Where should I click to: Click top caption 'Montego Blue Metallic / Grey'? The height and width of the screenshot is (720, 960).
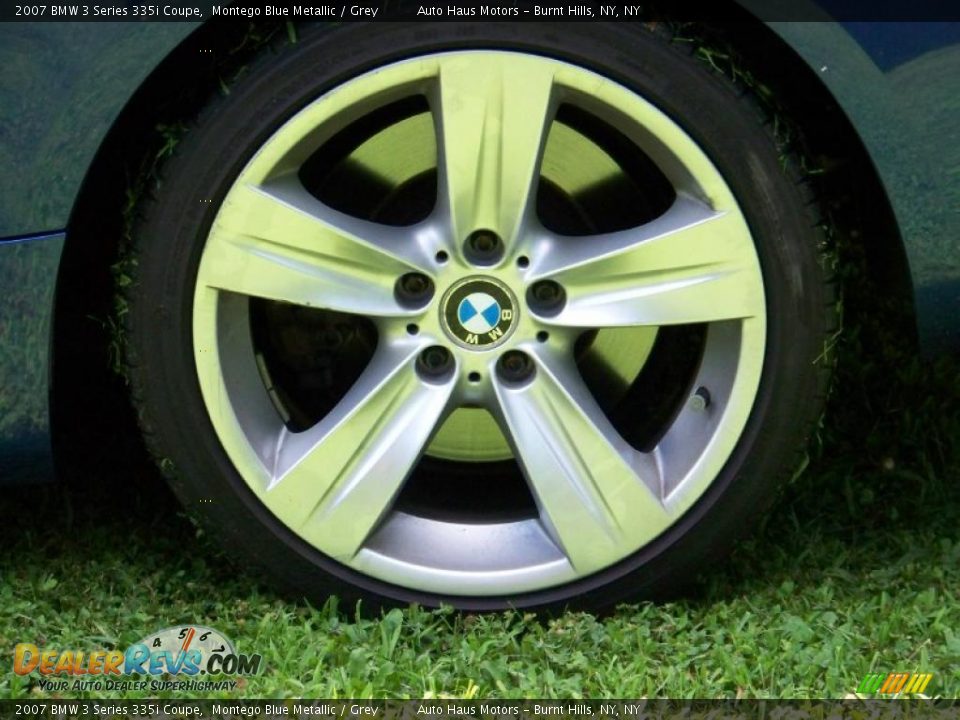[294, 10]
